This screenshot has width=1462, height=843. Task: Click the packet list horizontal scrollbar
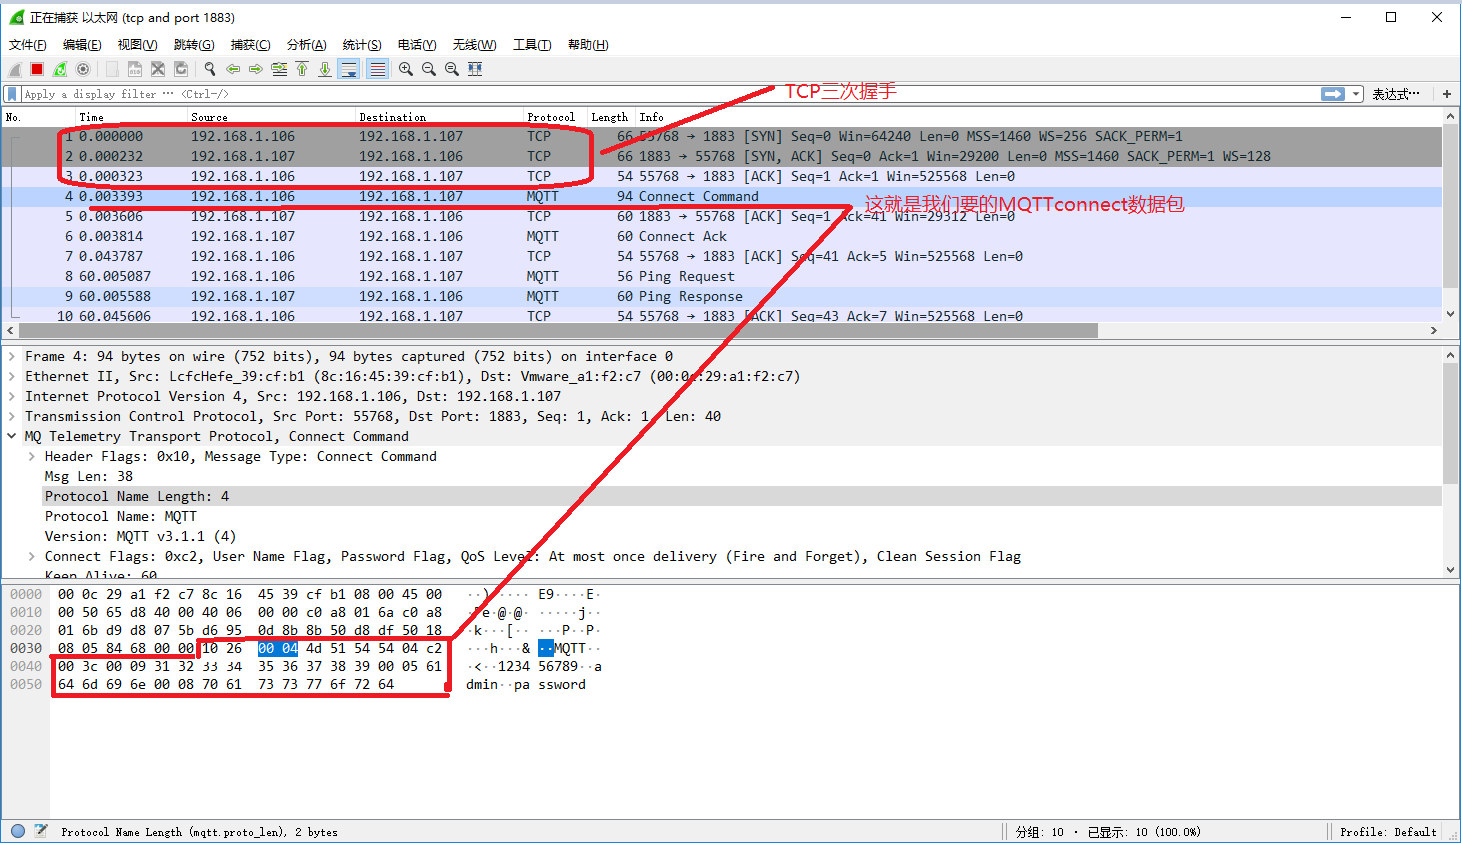coord(558,330)
